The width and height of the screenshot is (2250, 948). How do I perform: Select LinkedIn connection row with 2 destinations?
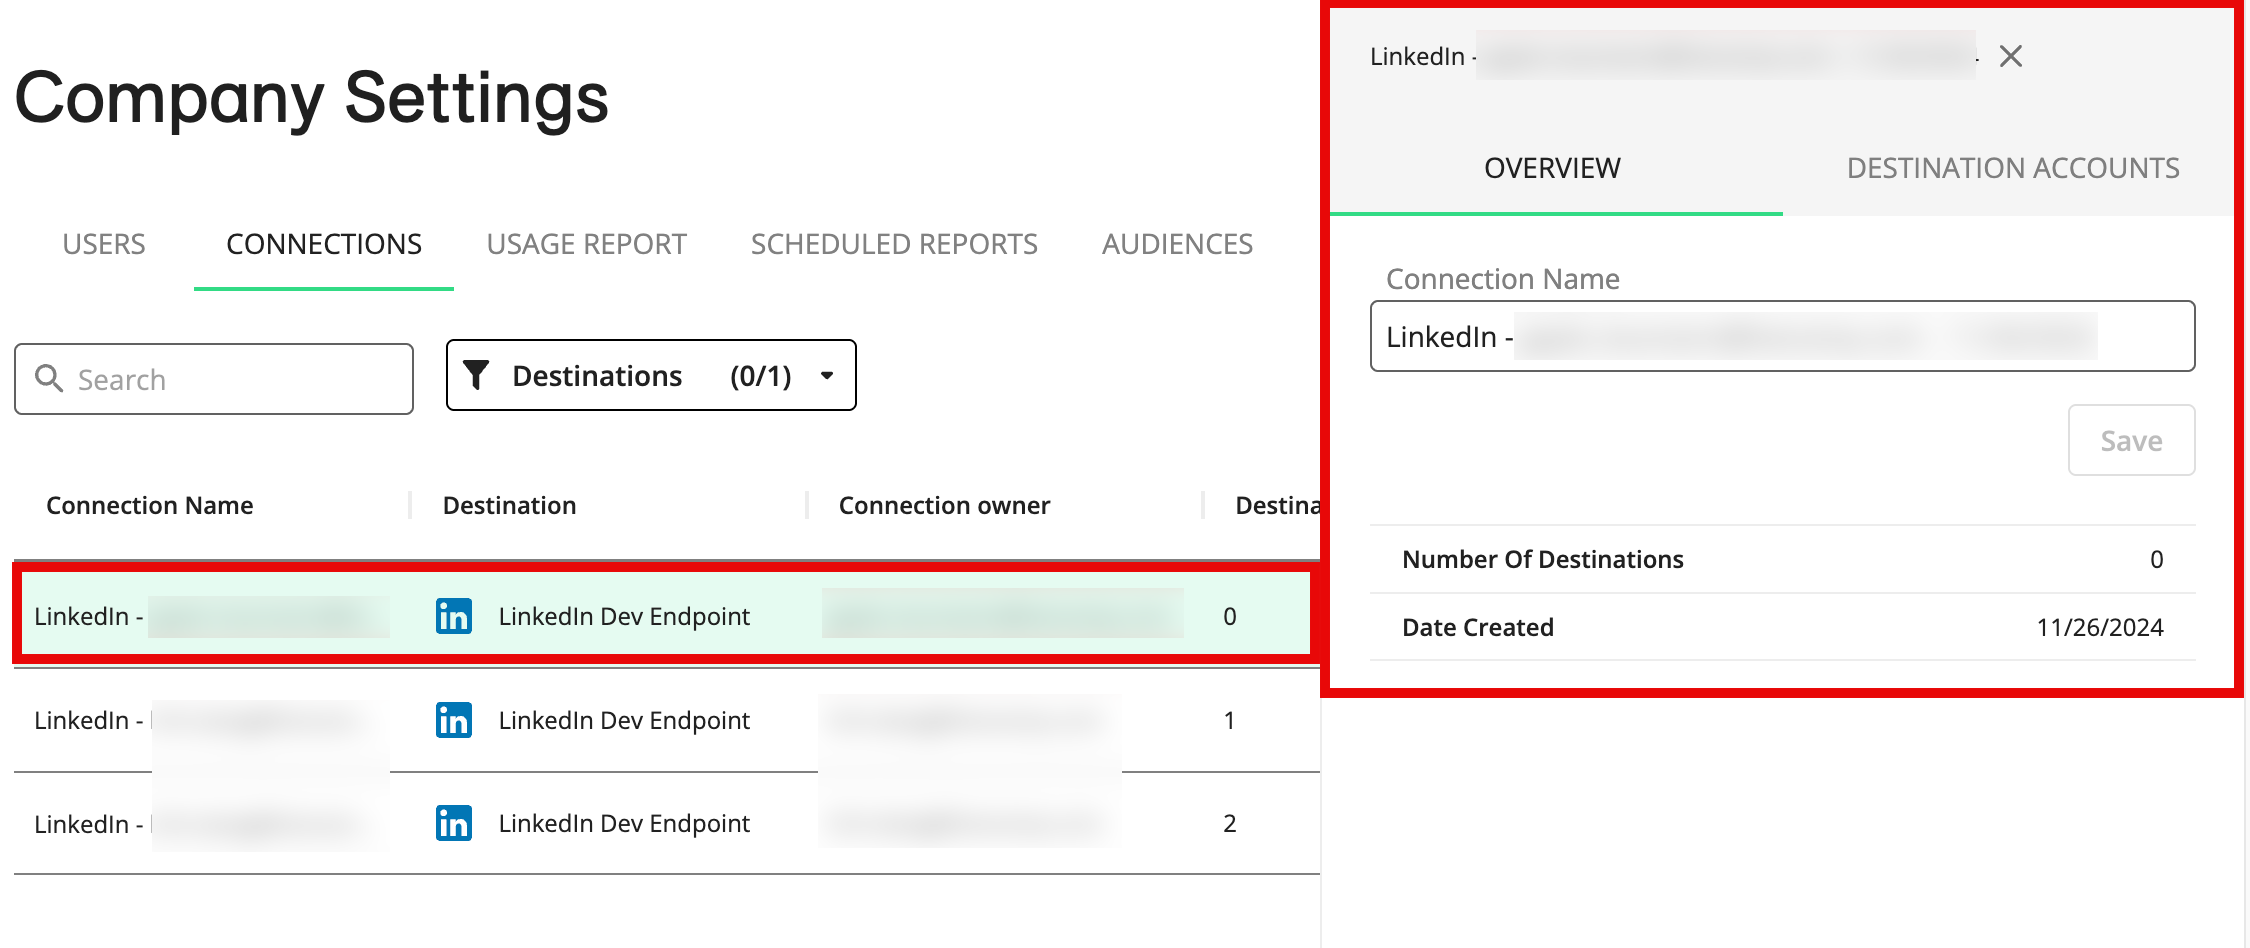point(665,823)
